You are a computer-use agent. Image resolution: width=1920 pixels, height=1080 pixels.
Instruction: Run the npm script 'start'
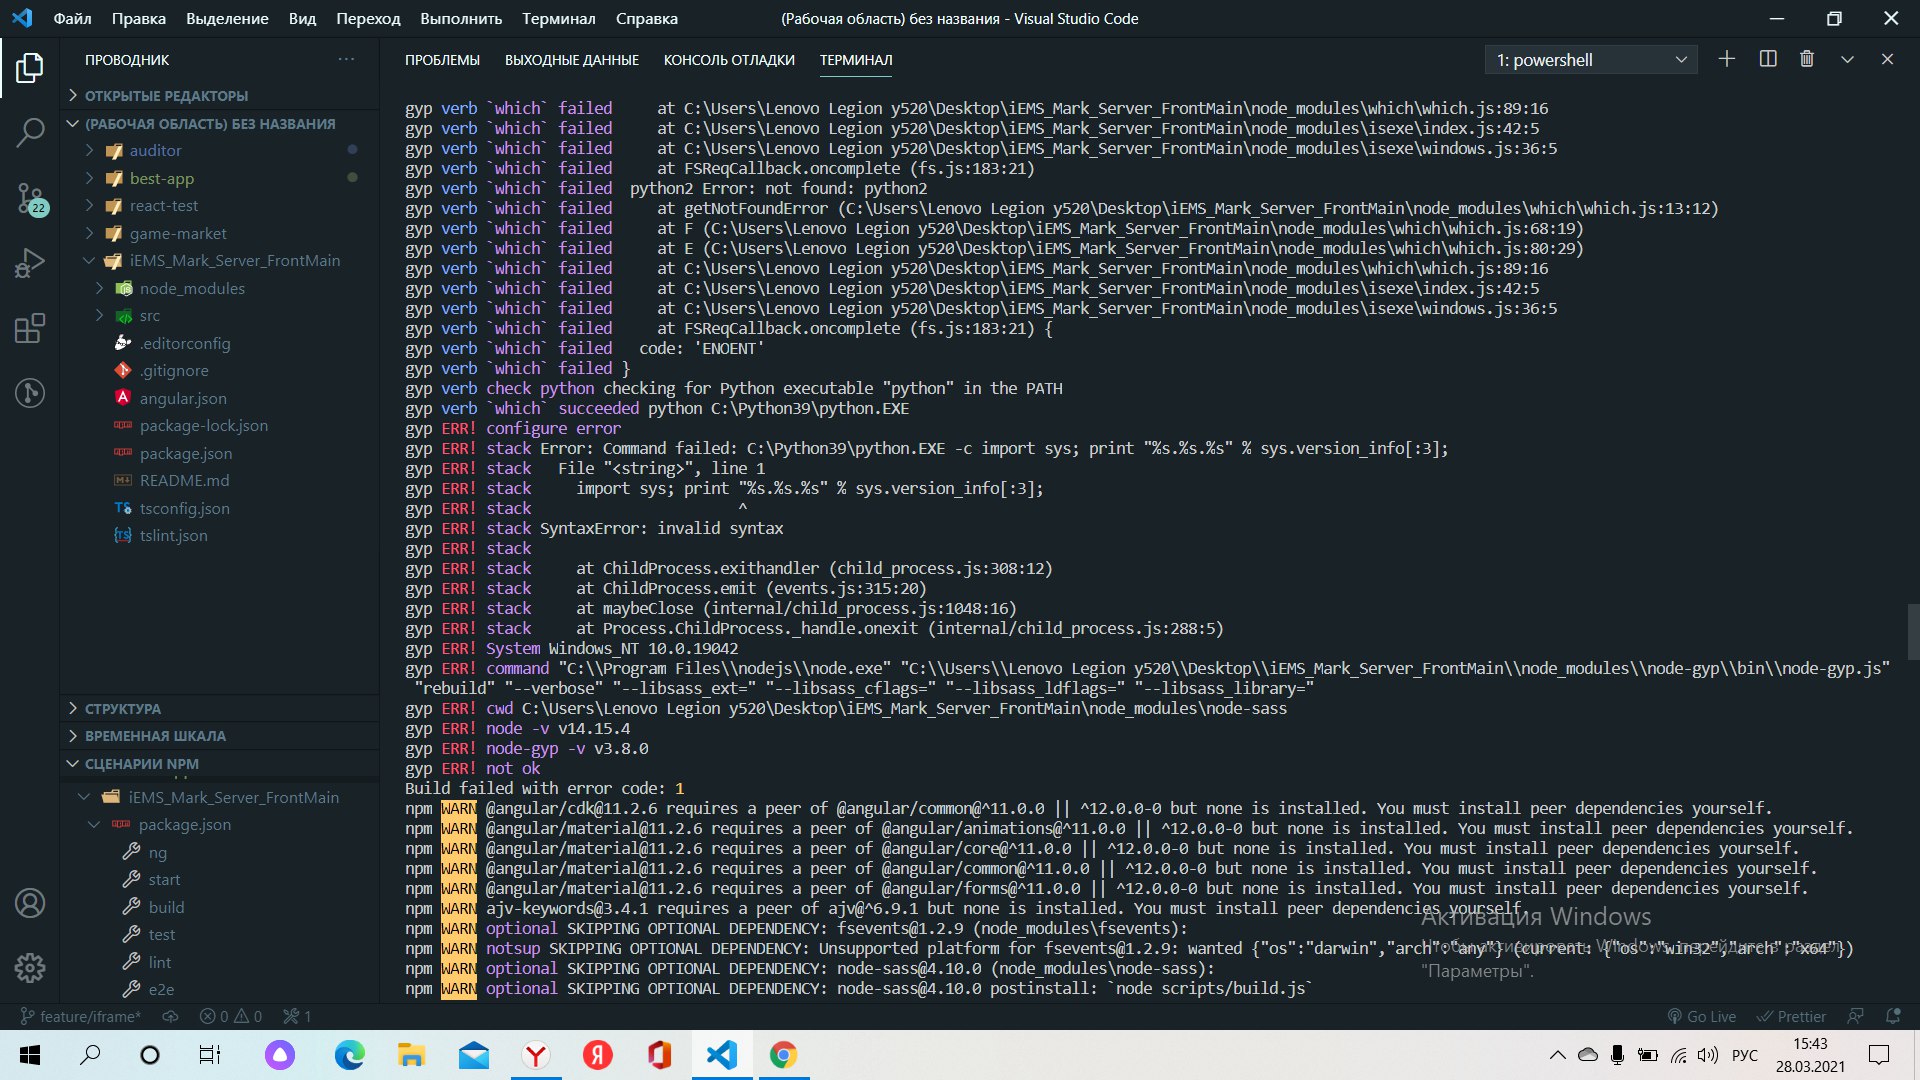(164, 879)
